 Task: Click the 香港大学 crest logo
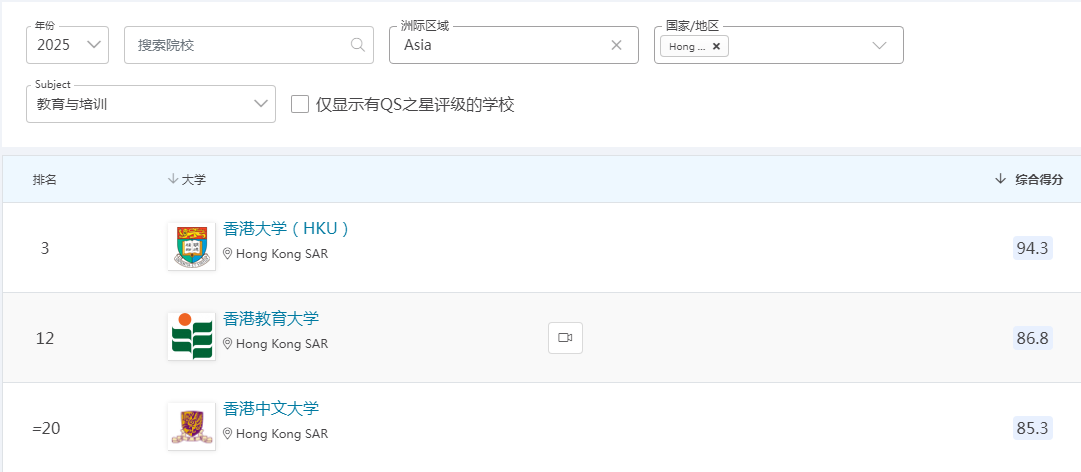pyautogui.click(x=191, y=246)
